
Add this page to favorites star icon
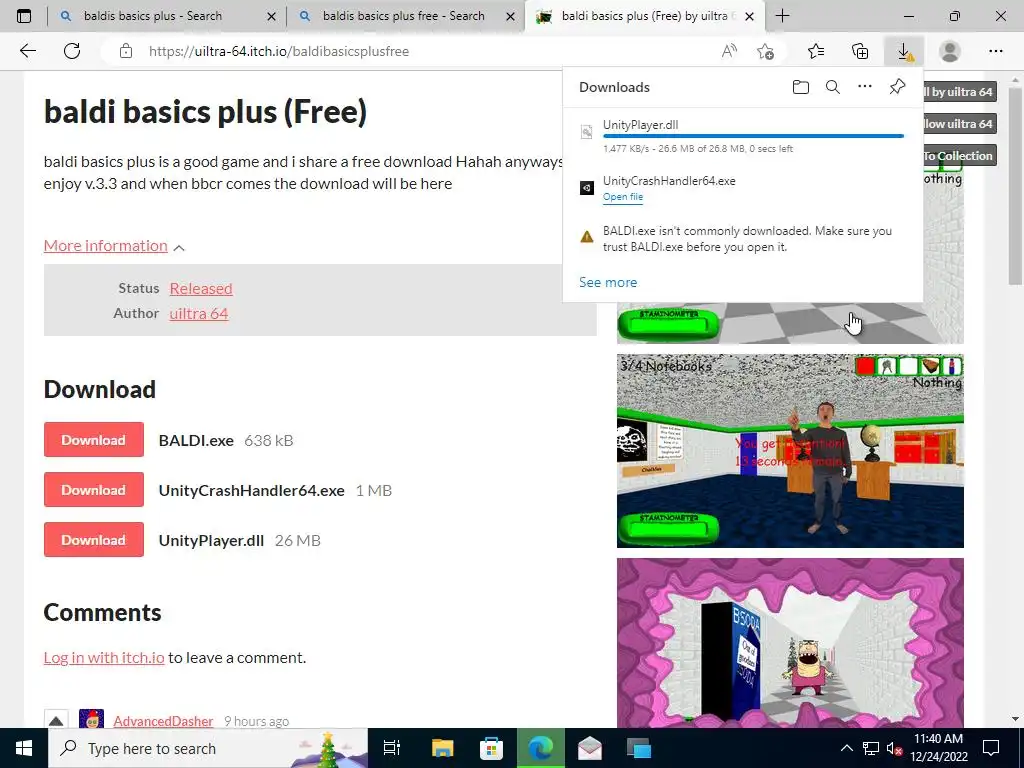coord(765,51)
